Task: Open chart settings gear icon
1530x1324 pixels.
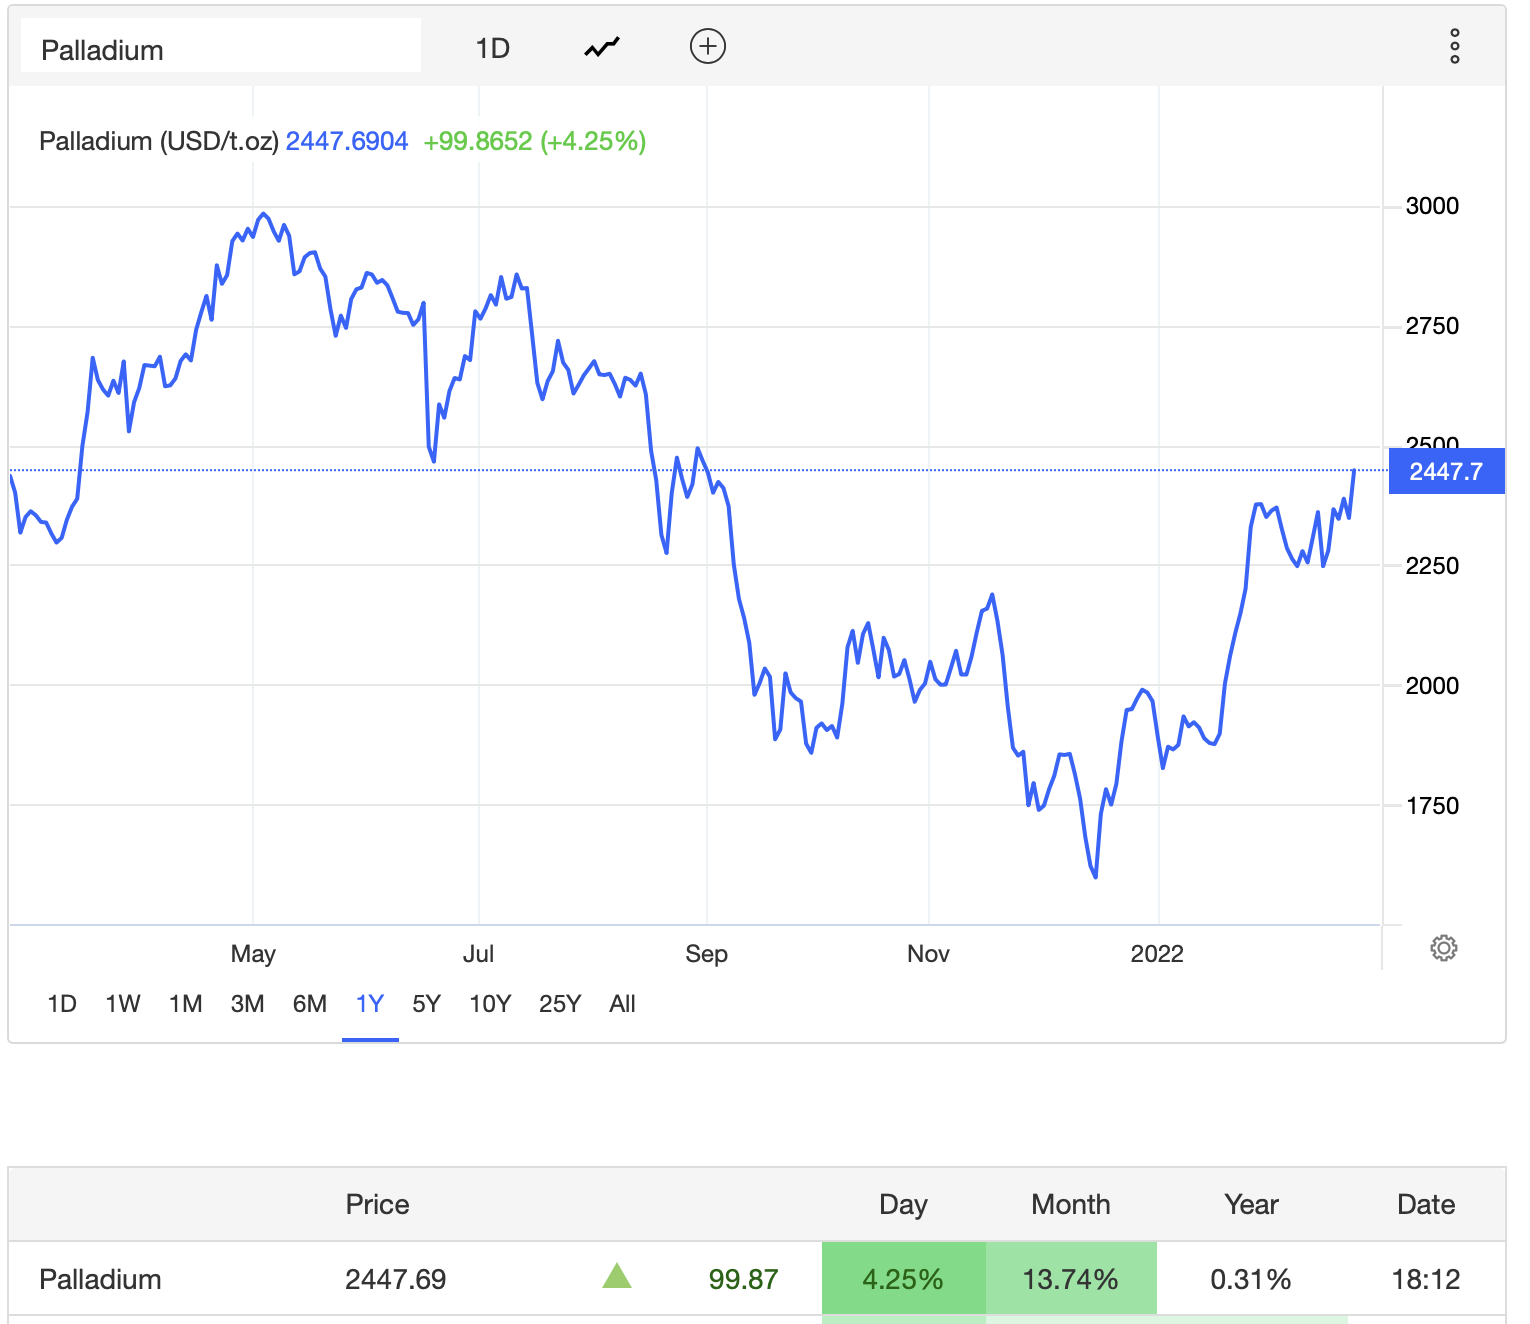Action: [1443, 948]
